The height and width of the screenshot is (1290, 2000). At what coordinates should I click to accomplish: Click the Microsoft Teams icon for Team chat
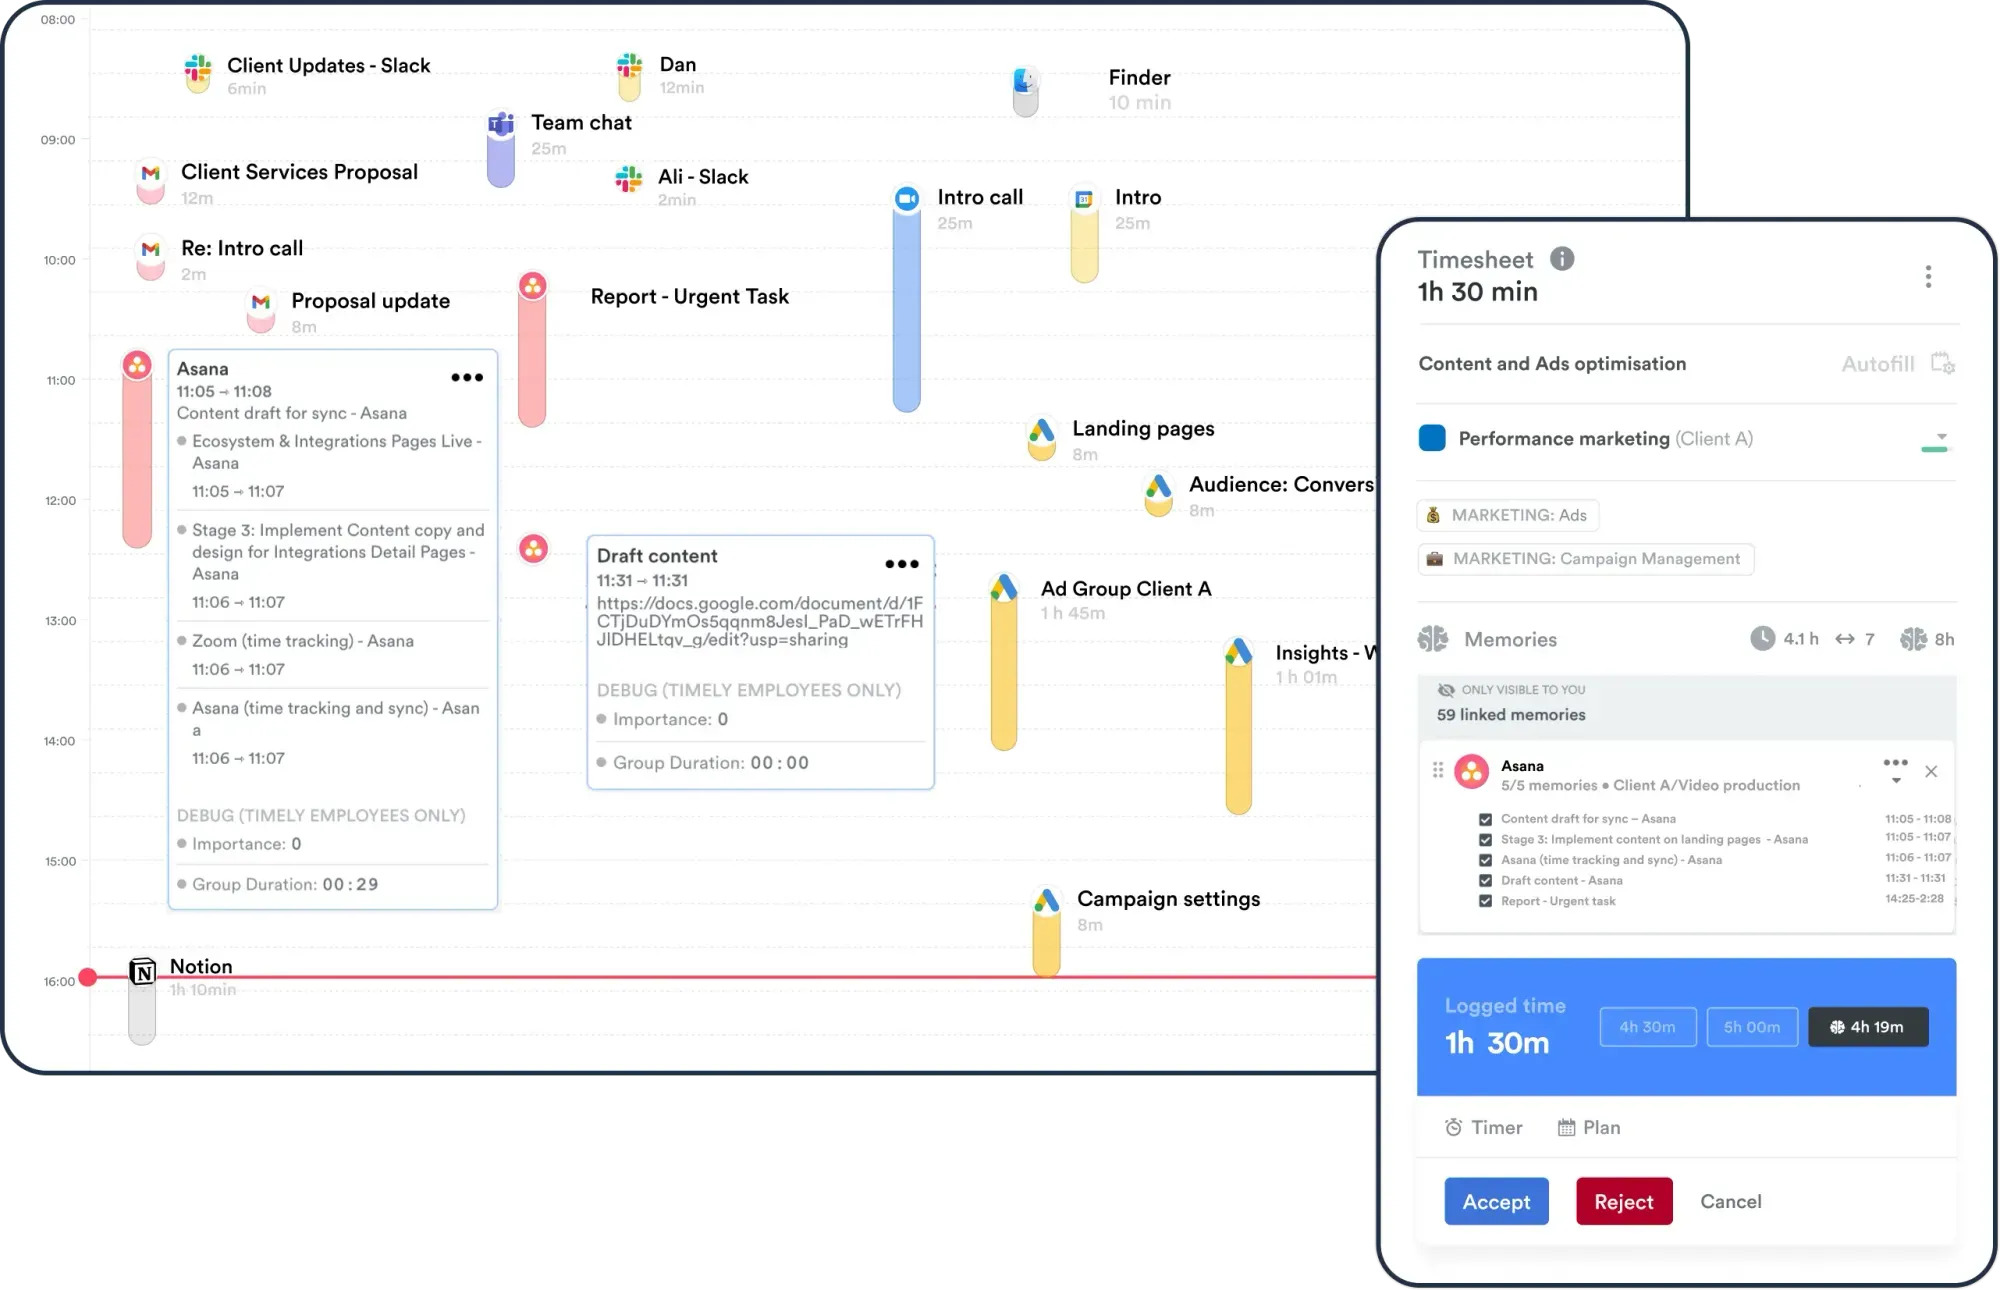pos(501,124)
